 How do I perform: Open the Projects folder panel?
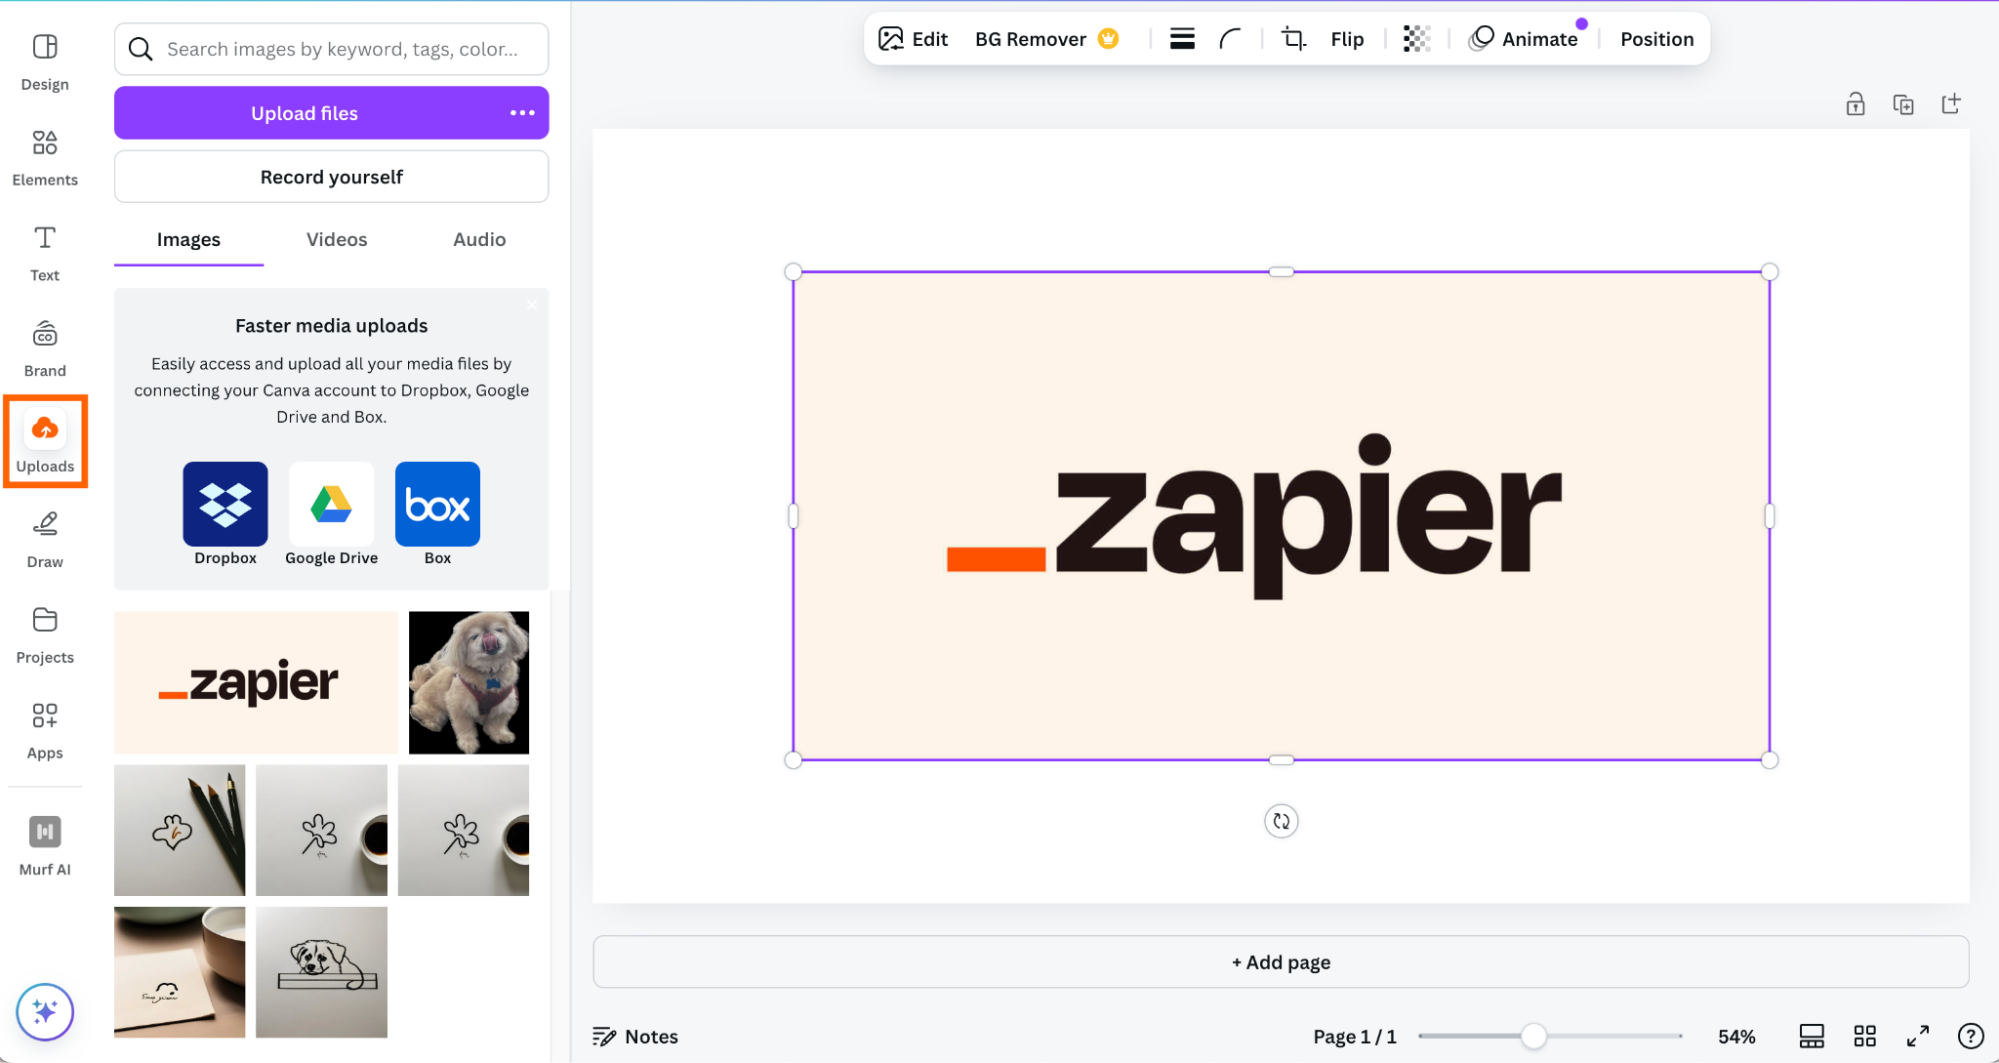(45, 635)
